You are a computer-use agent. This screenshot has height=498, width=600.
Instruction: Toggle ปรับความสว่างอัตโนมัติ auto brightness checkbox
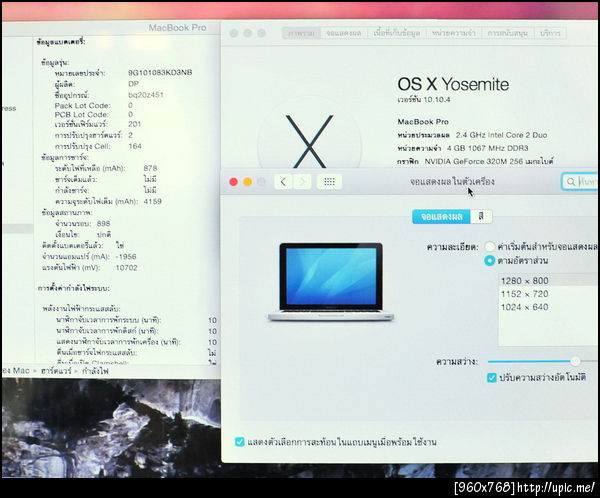pyautogui.click(x=492, y=378)
